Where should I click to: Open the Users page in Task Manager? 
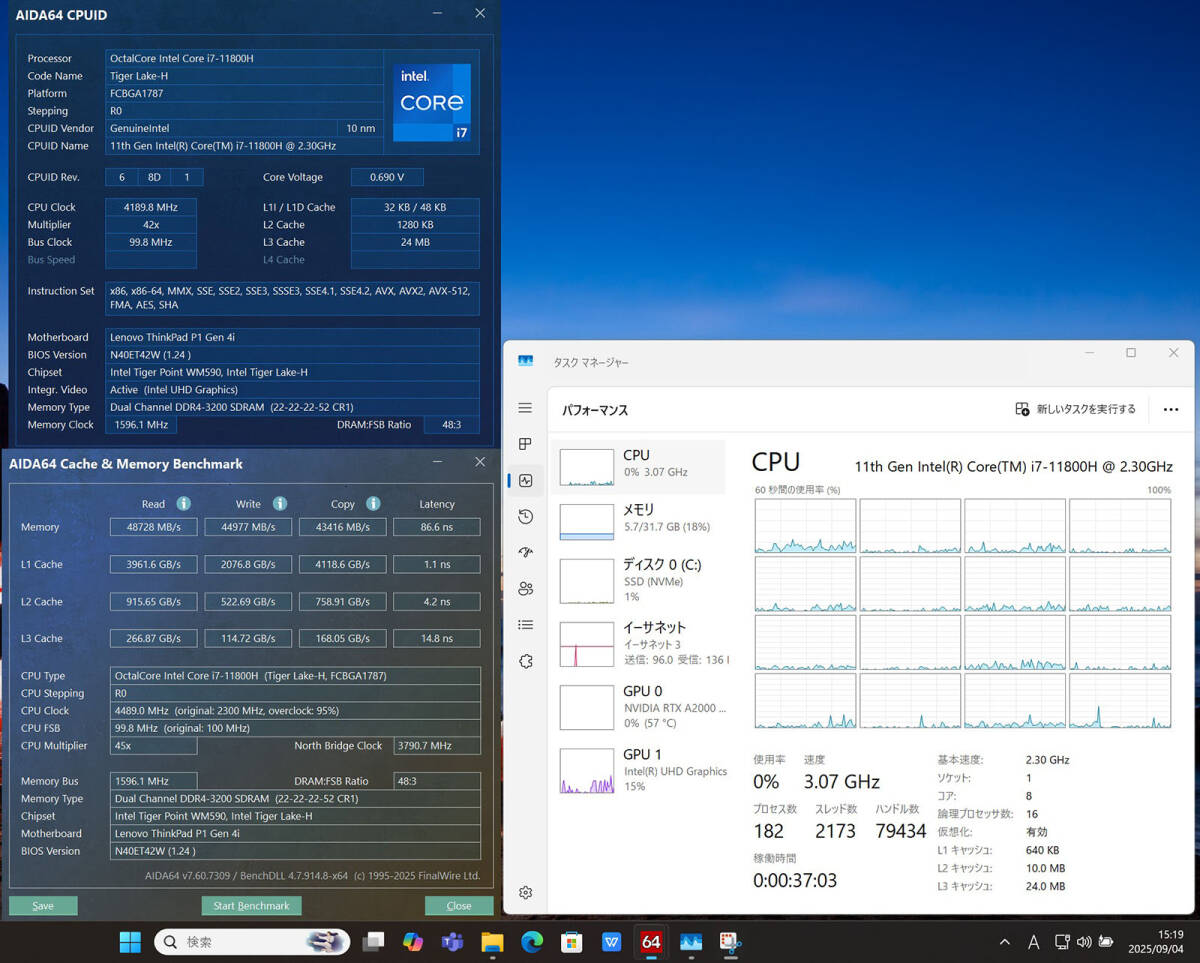(x=526, y=588)
